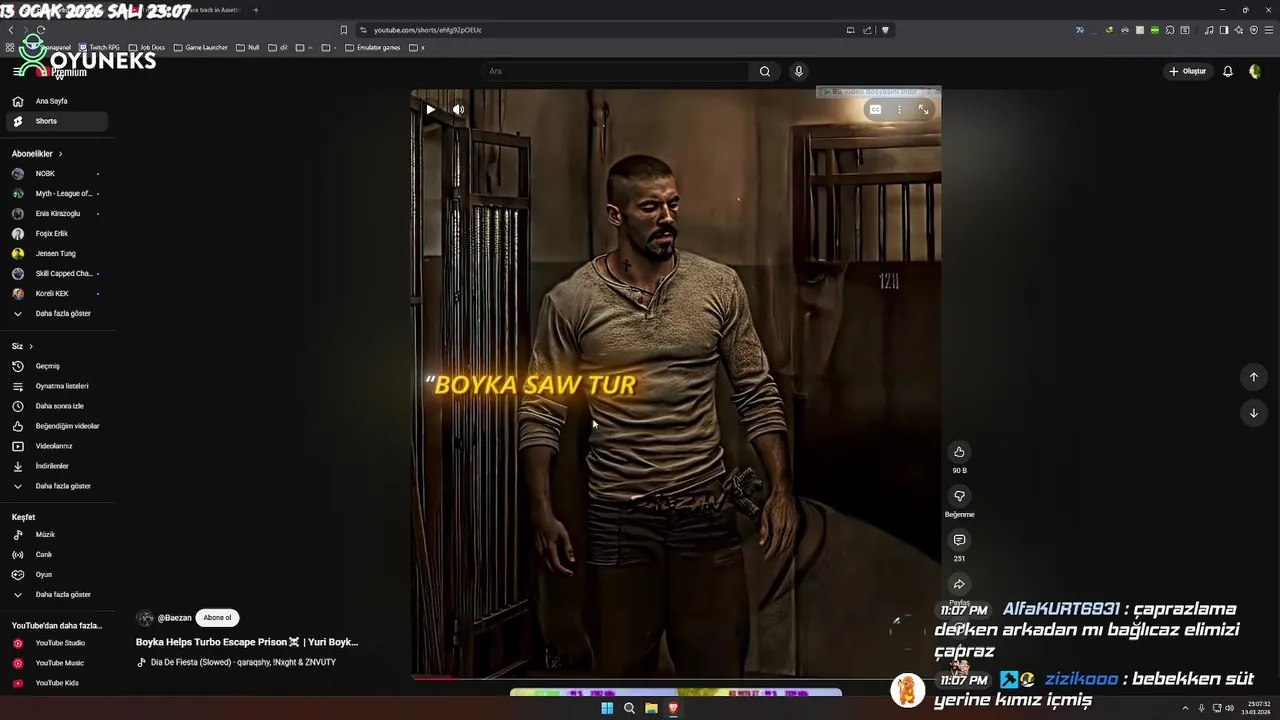This screenshot has height=720, width=1280.
Task: Expand the Siz section chevron
Action: tap(31, 346)
